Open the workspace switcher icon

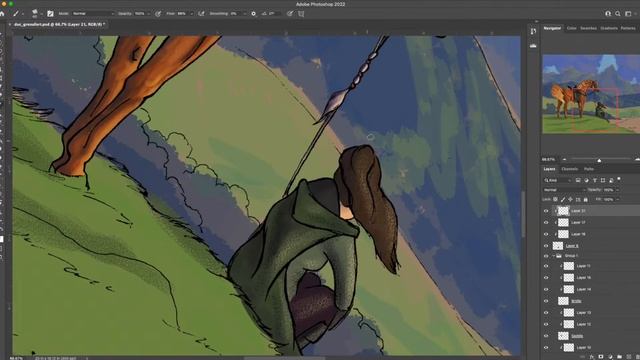pos(628,13)
